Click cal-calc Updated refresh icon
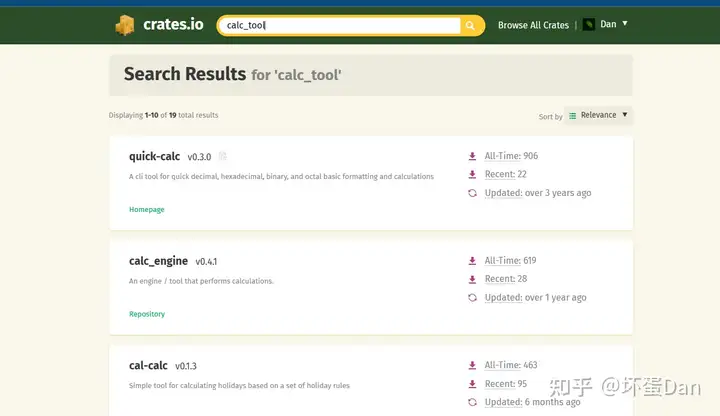 tap(472, 402)
